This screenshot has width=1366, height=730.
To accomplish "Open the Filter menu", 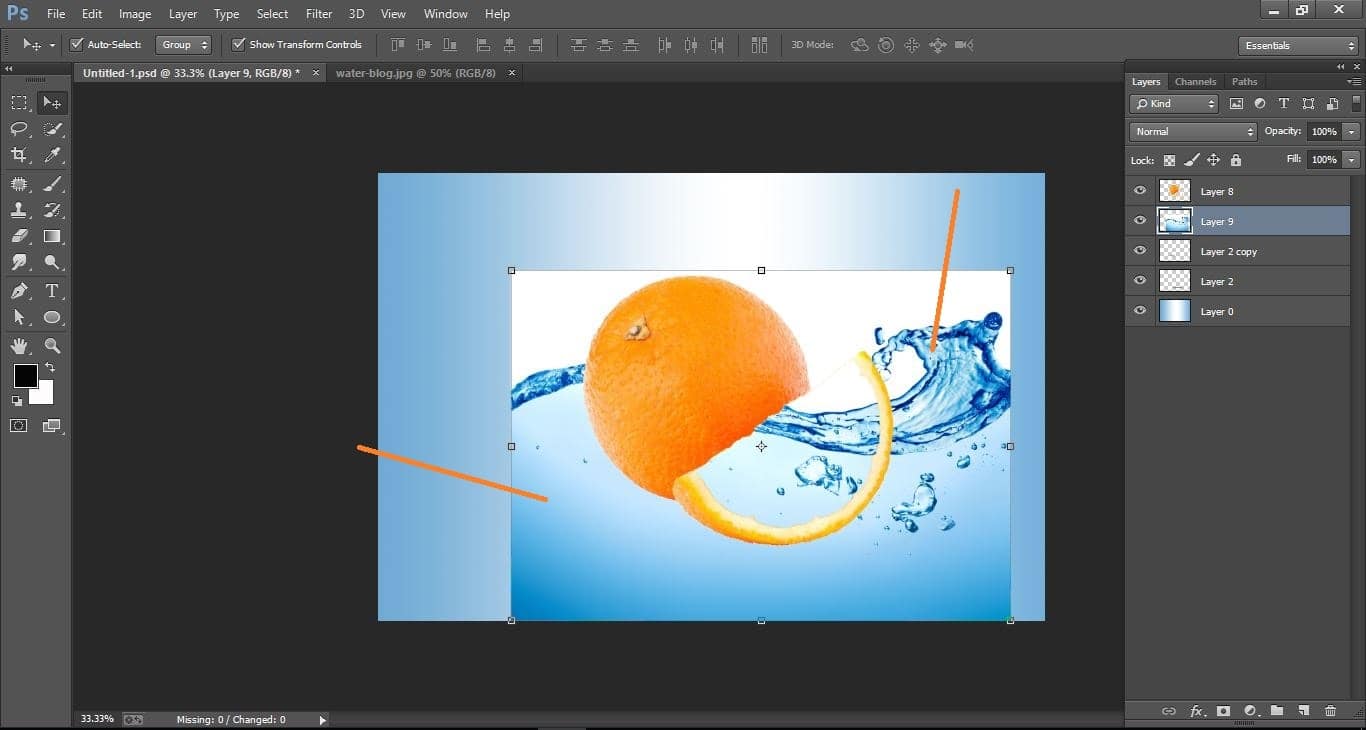I will click(x=318, y=13).
